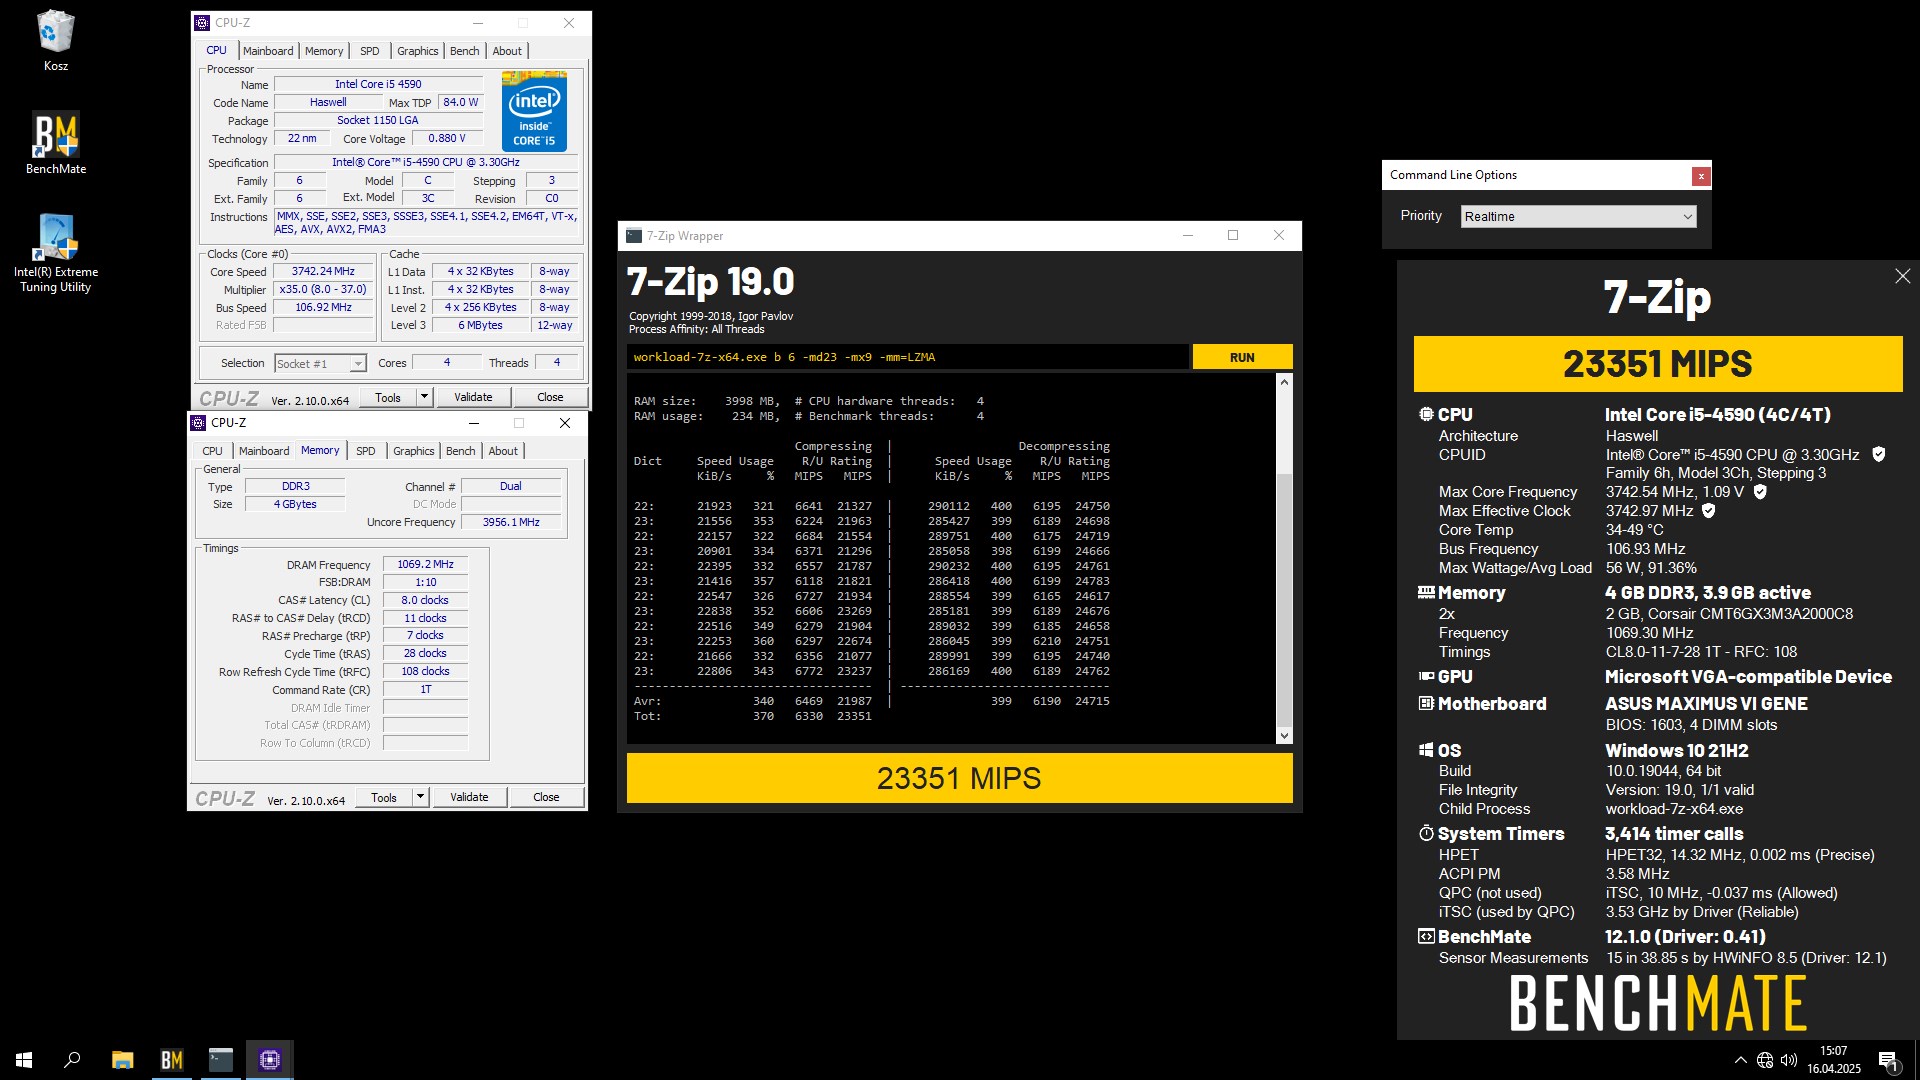Click DRAM Frequency value 1069.2 MHz
Screen dimensions: 1920x1080
pos(425,564)
